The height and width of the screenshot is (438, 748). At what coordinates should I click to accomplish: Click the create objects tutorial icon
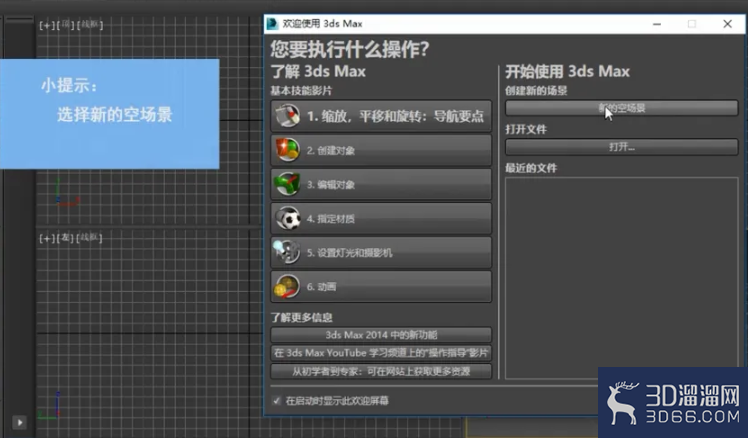pos(287,150)
